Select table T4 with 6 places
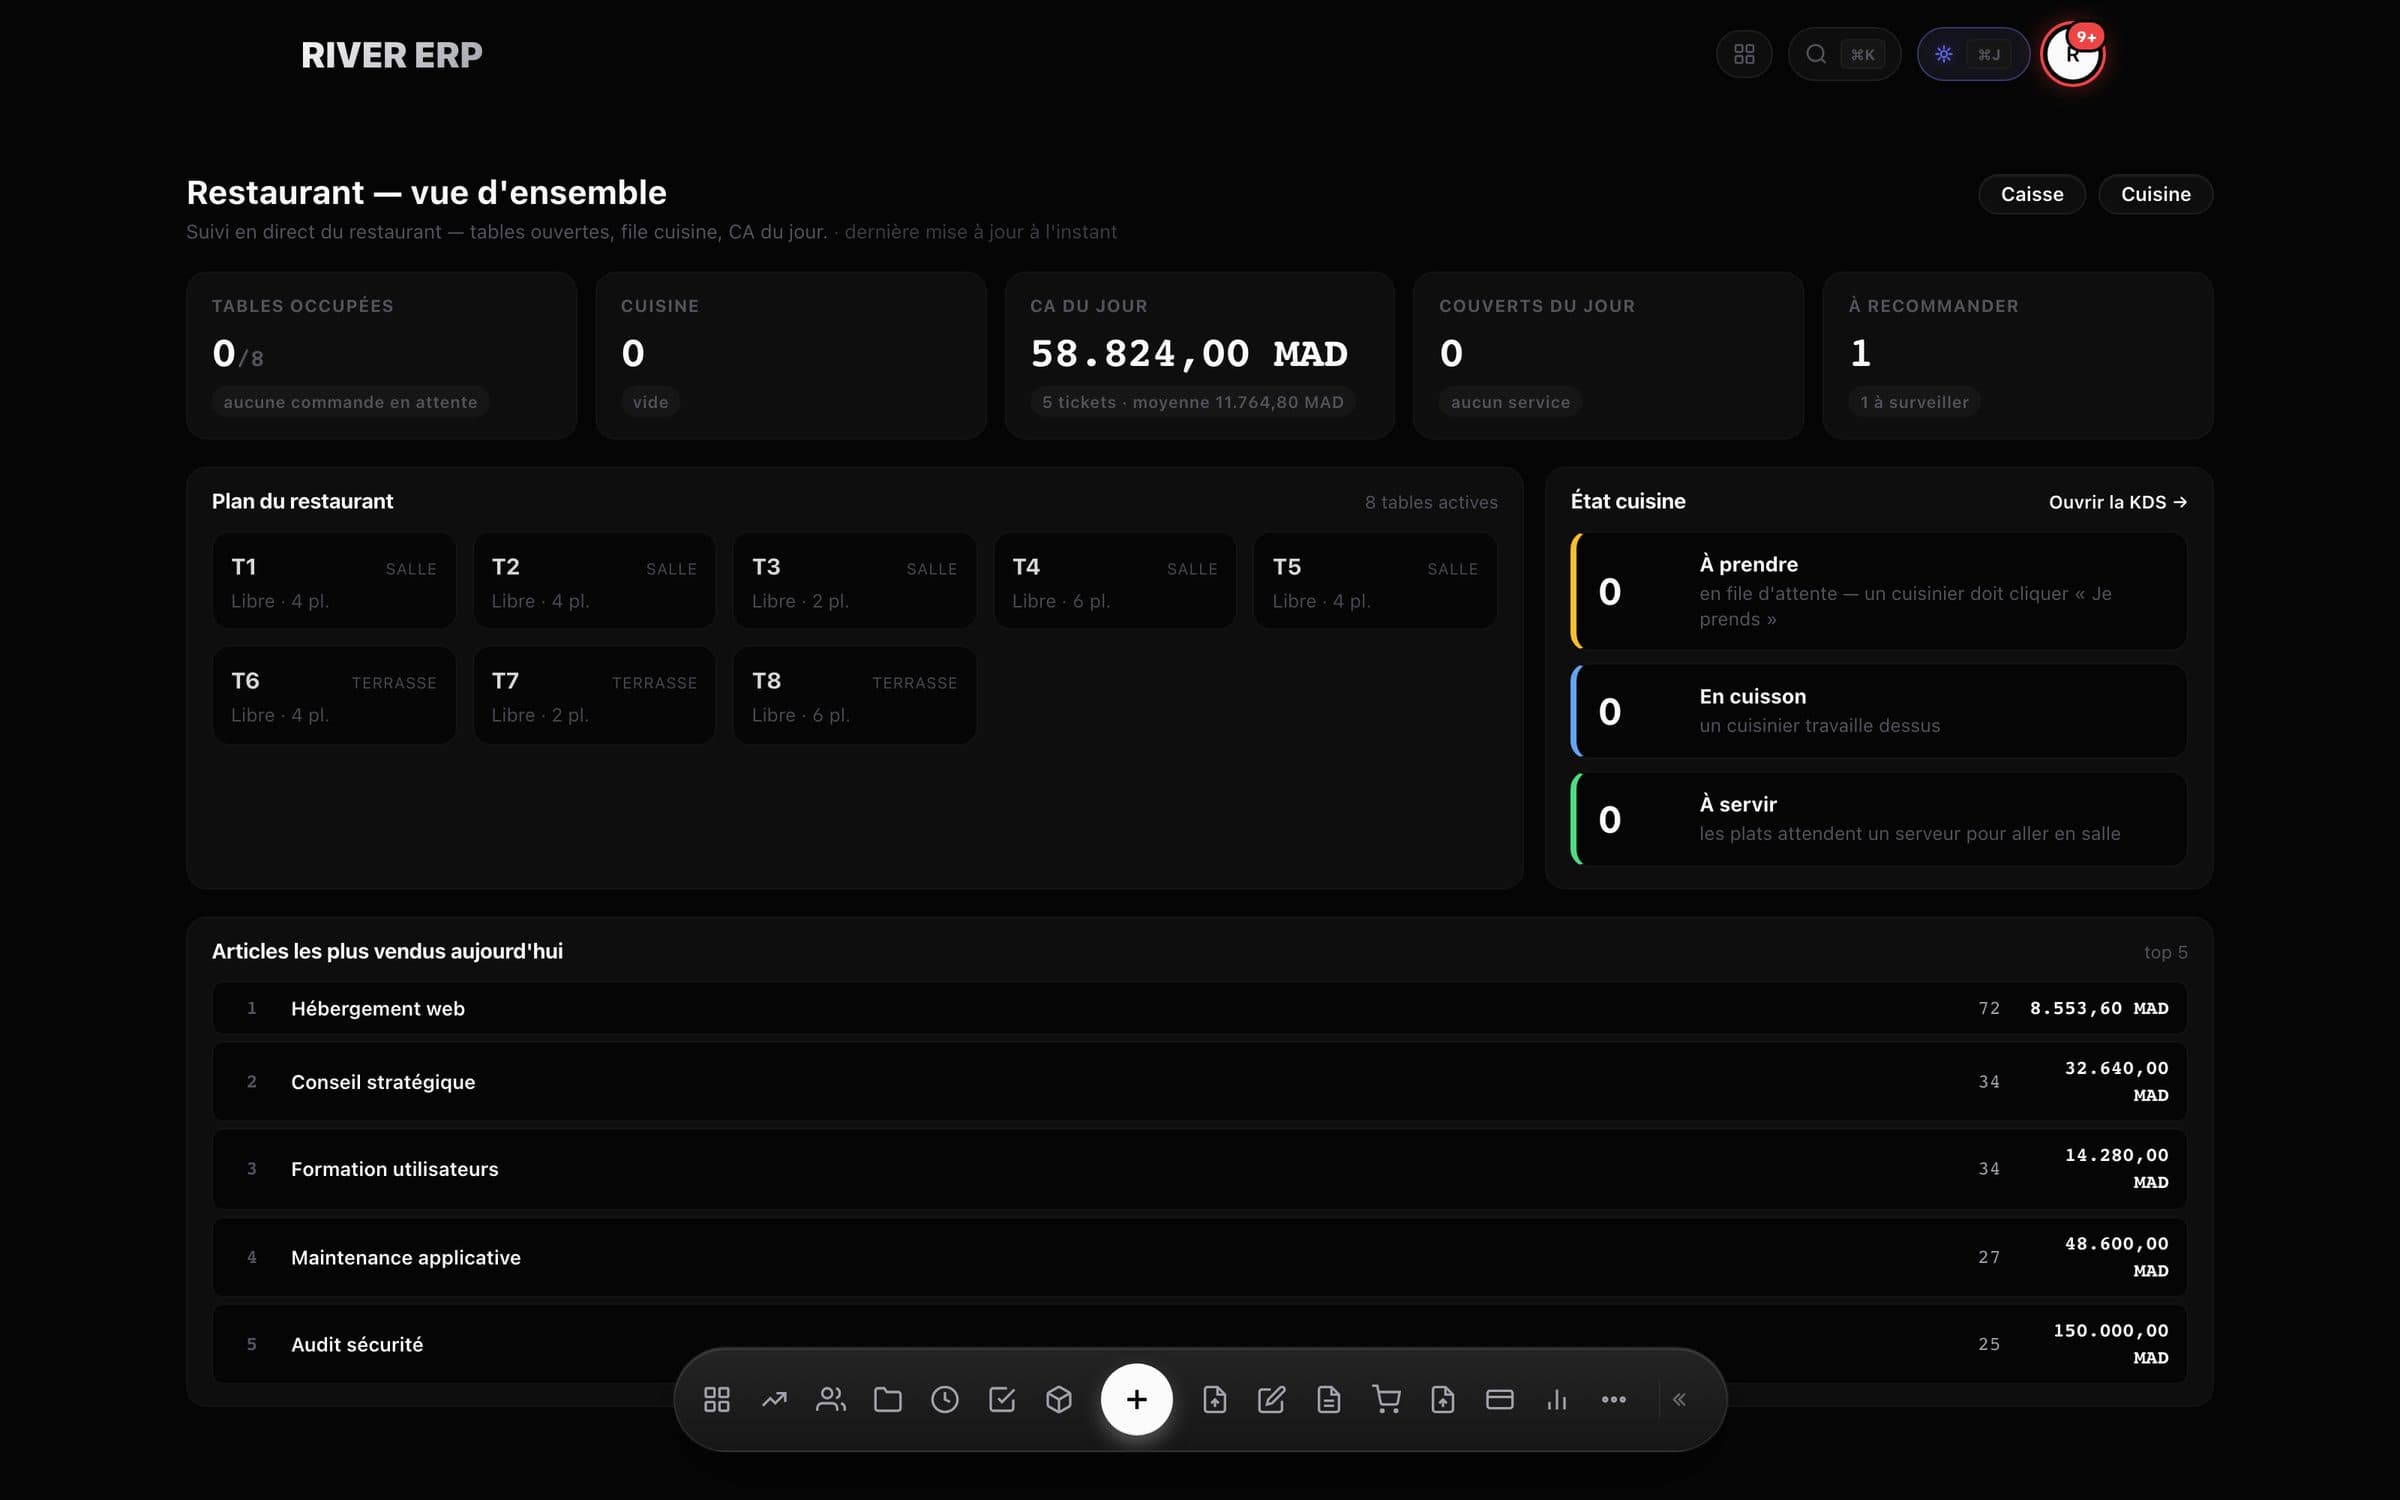 tap(1115, 581)
